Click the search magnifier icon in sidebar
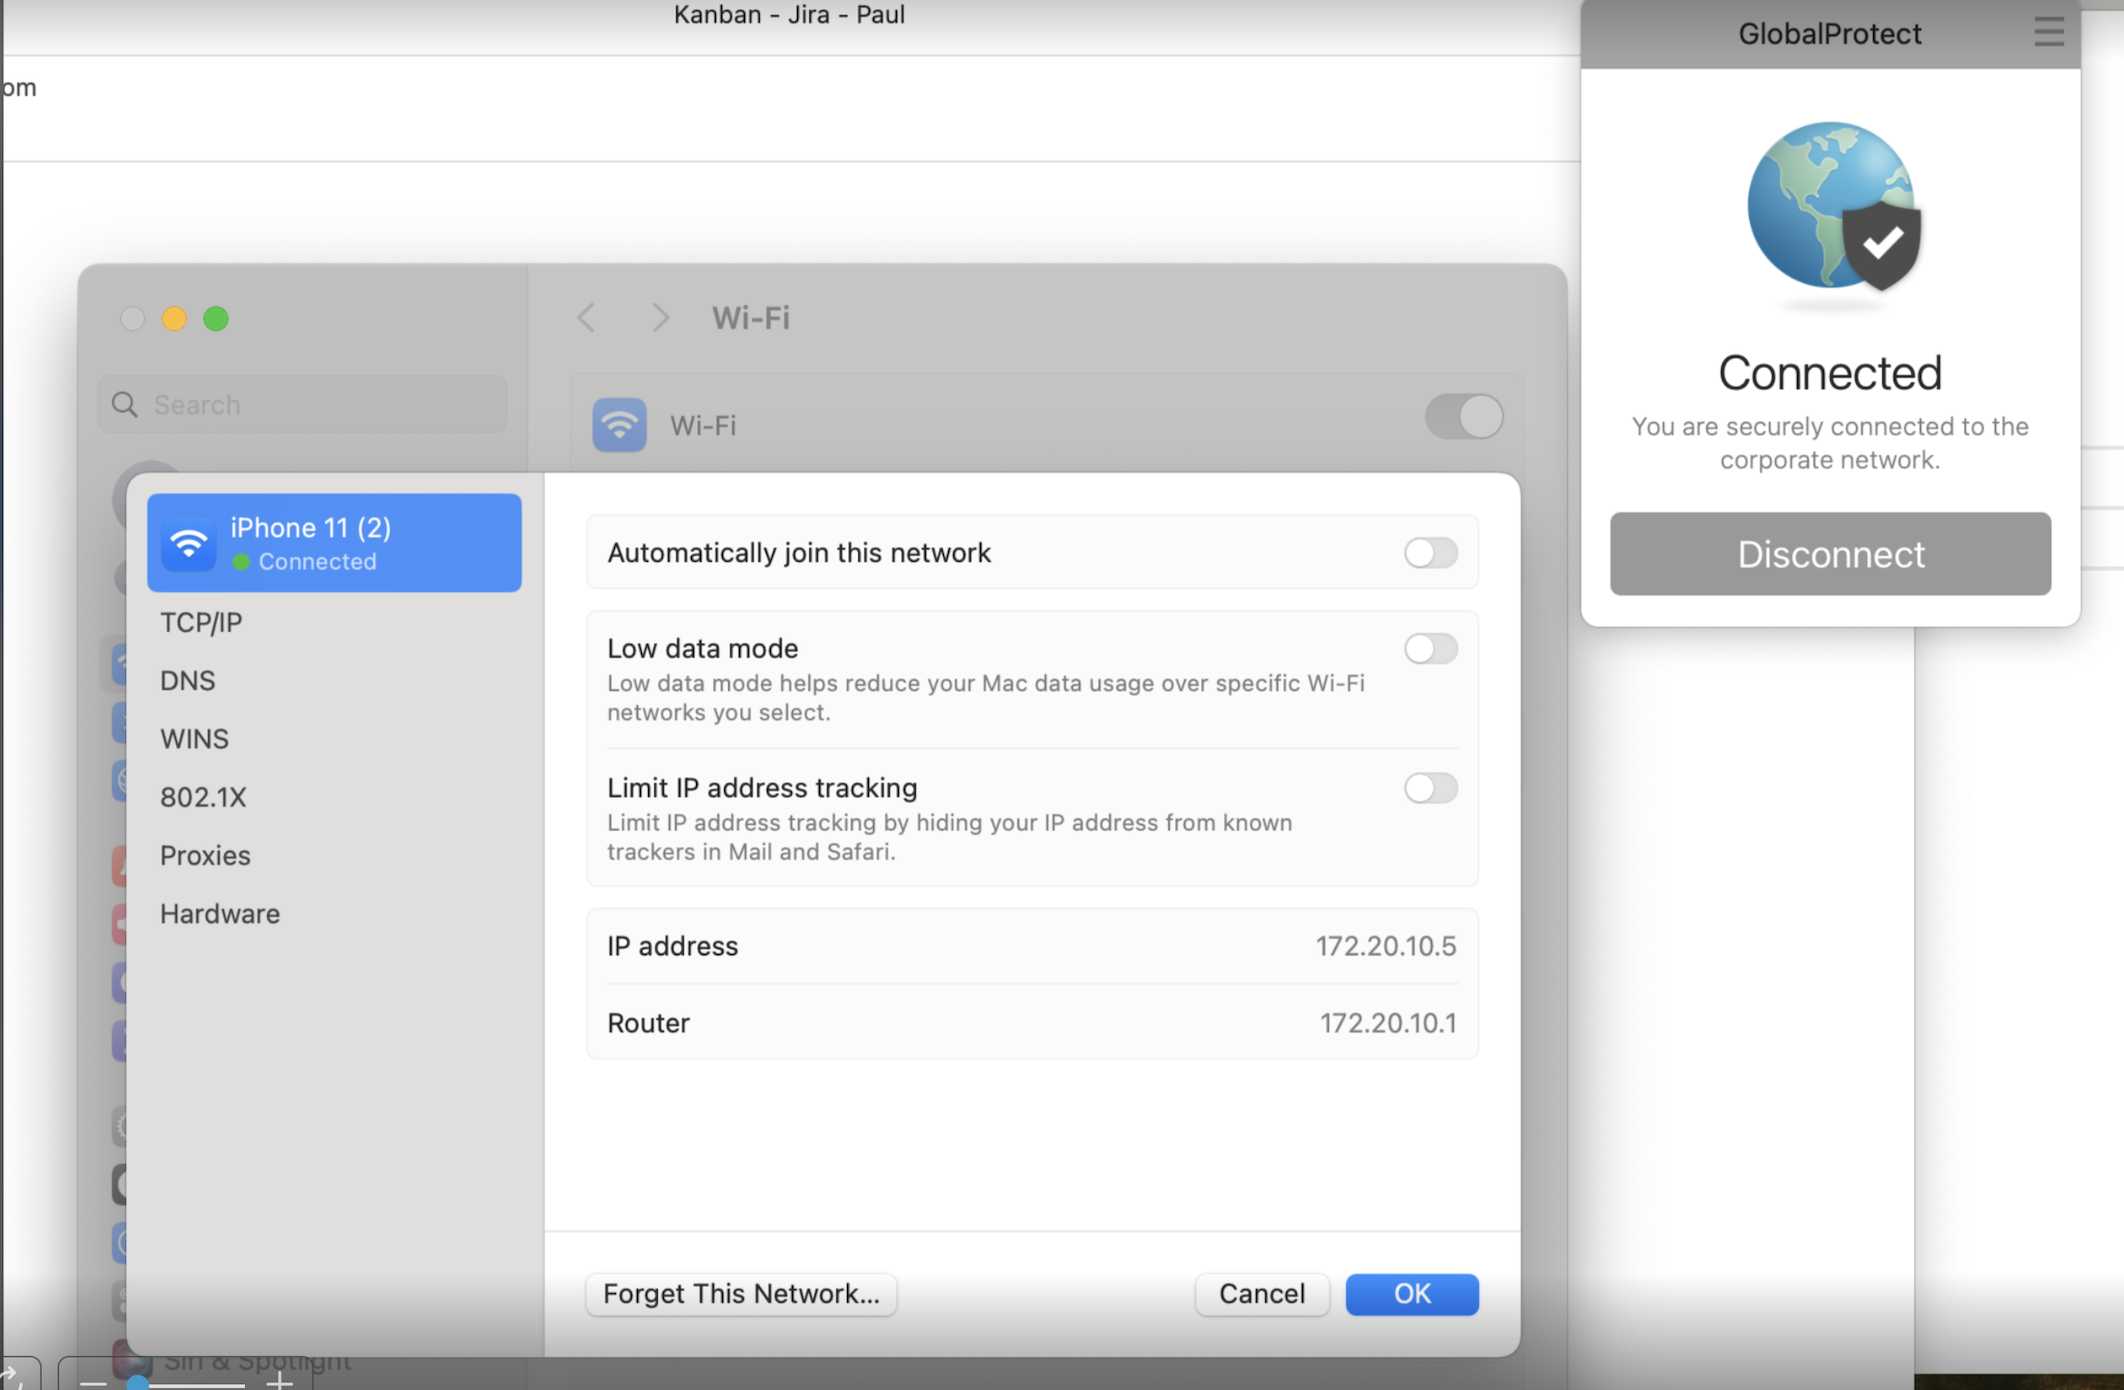The width and height of the screenshot is (2124, 1390). pos(125,404)
